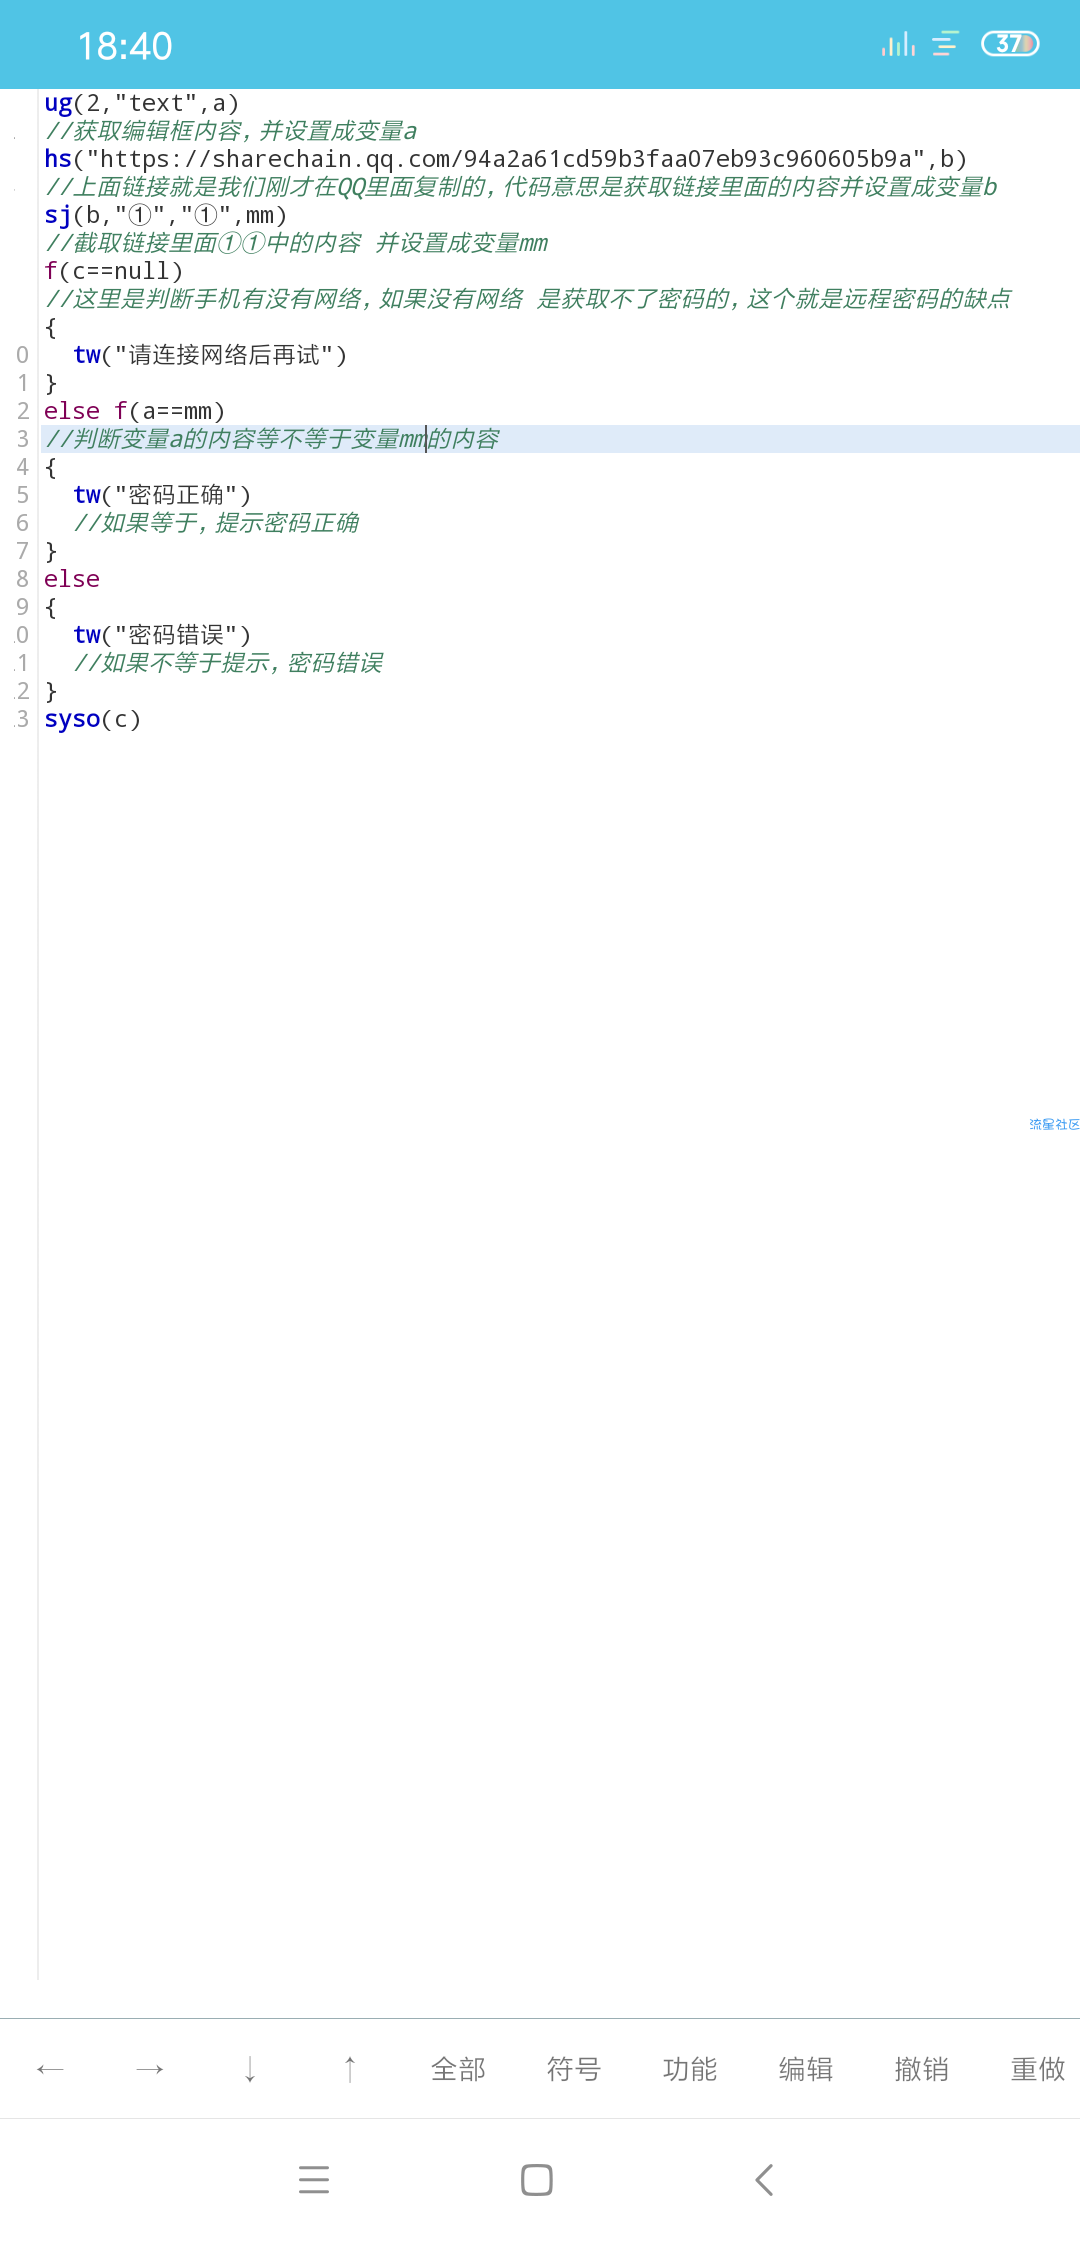The width and height of the screenshot is (1080, 2248).
Task: Tap the comment 获取编辑框内容
Action: [231, 131]
